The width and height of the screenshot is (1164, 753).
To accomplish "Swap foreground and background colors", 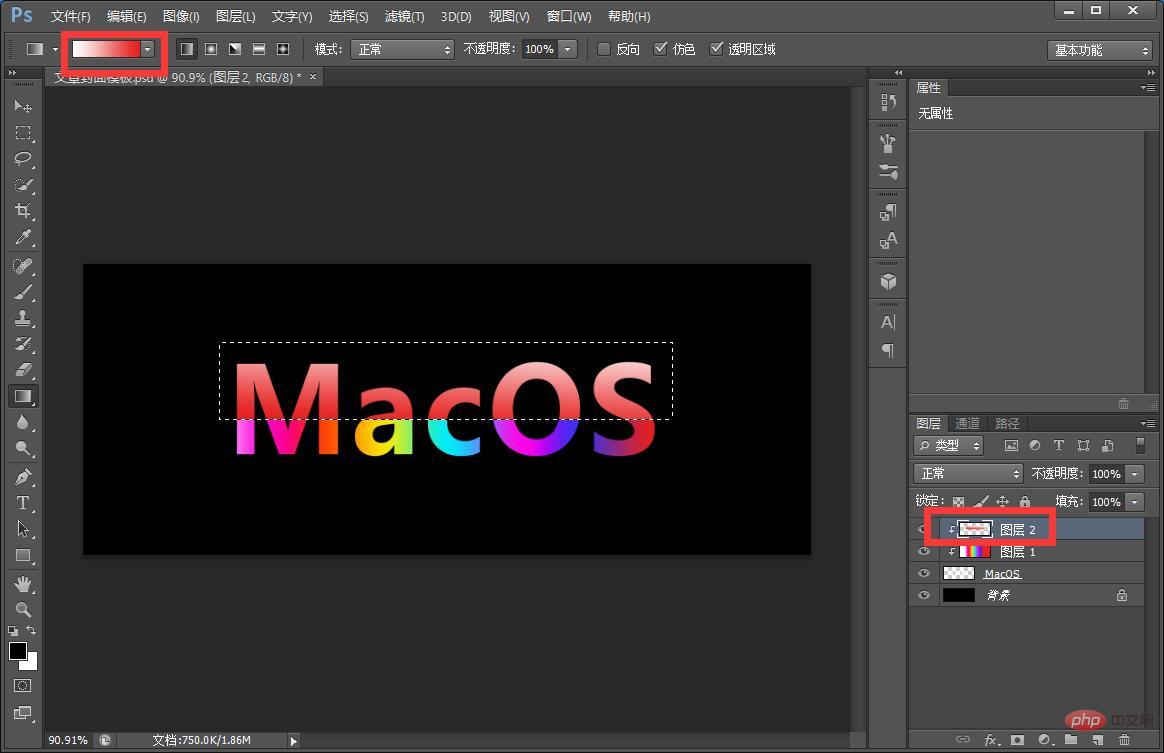I will point(31,630).
